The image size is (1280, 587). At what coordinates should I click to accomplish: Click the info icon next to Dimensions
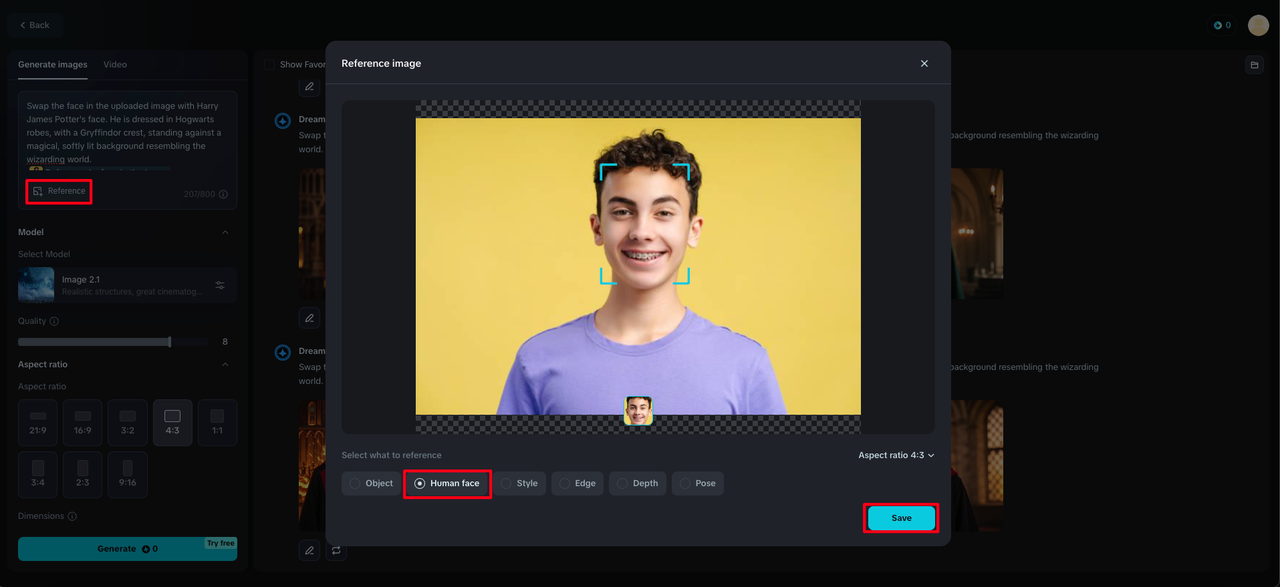(x=72, y=517)
